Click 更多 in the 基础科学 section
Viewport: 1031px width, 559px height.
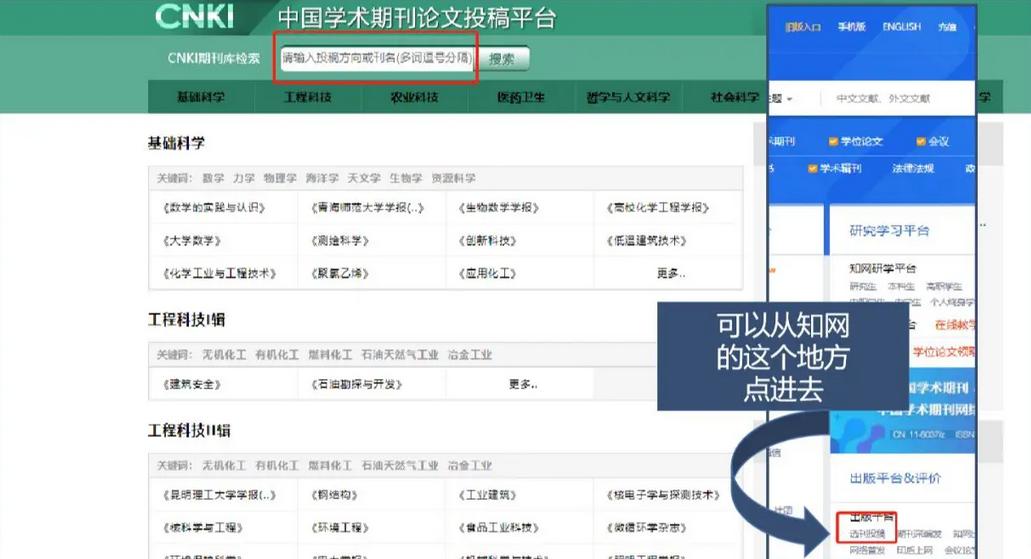(x=671, y=273)
